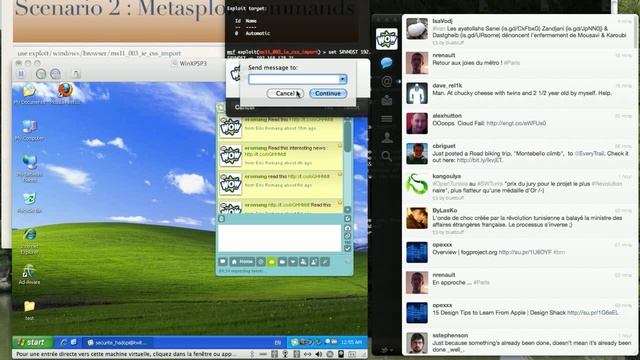Open Mozilla Firefox shortcut on XP desktop
The image size is (640, 360).
(x=65, y=93)
